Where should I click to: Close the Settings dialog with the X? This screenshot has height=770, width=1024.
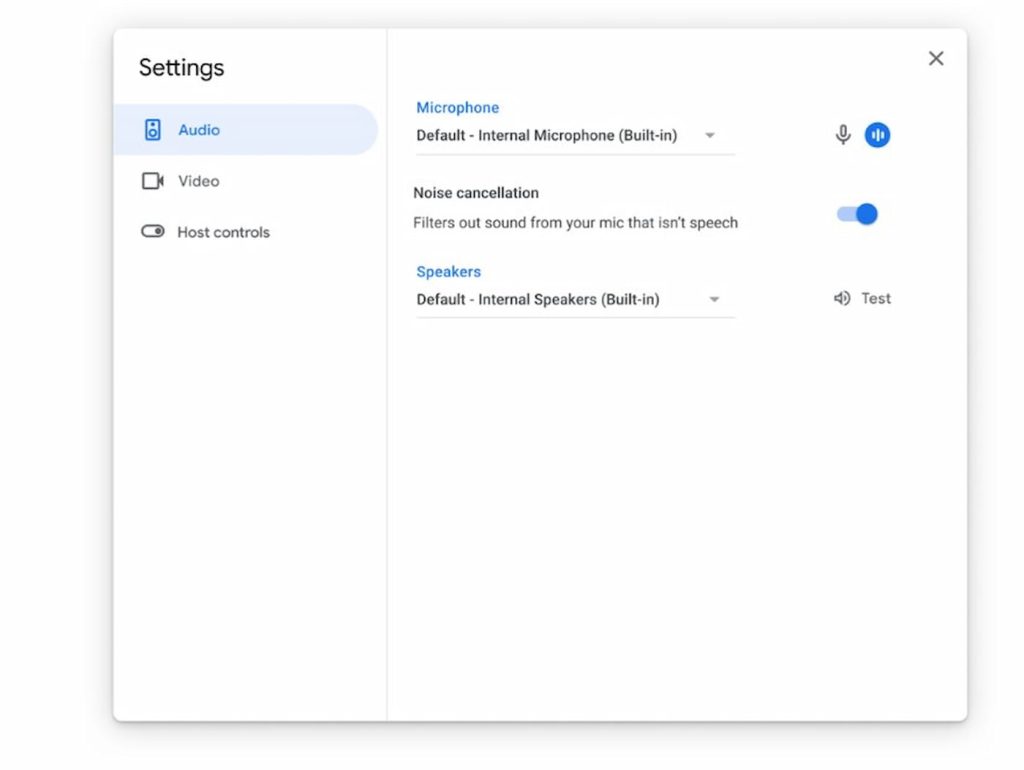tap(936, 59)
